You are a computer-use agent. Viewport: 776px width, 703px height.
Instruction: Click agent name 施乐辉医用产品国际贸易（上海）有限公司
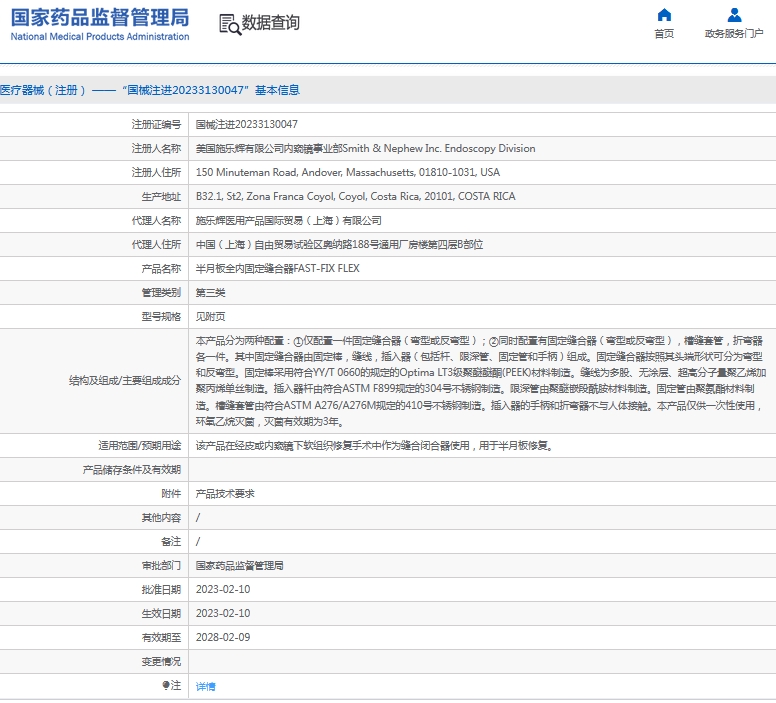click(289, 220)
